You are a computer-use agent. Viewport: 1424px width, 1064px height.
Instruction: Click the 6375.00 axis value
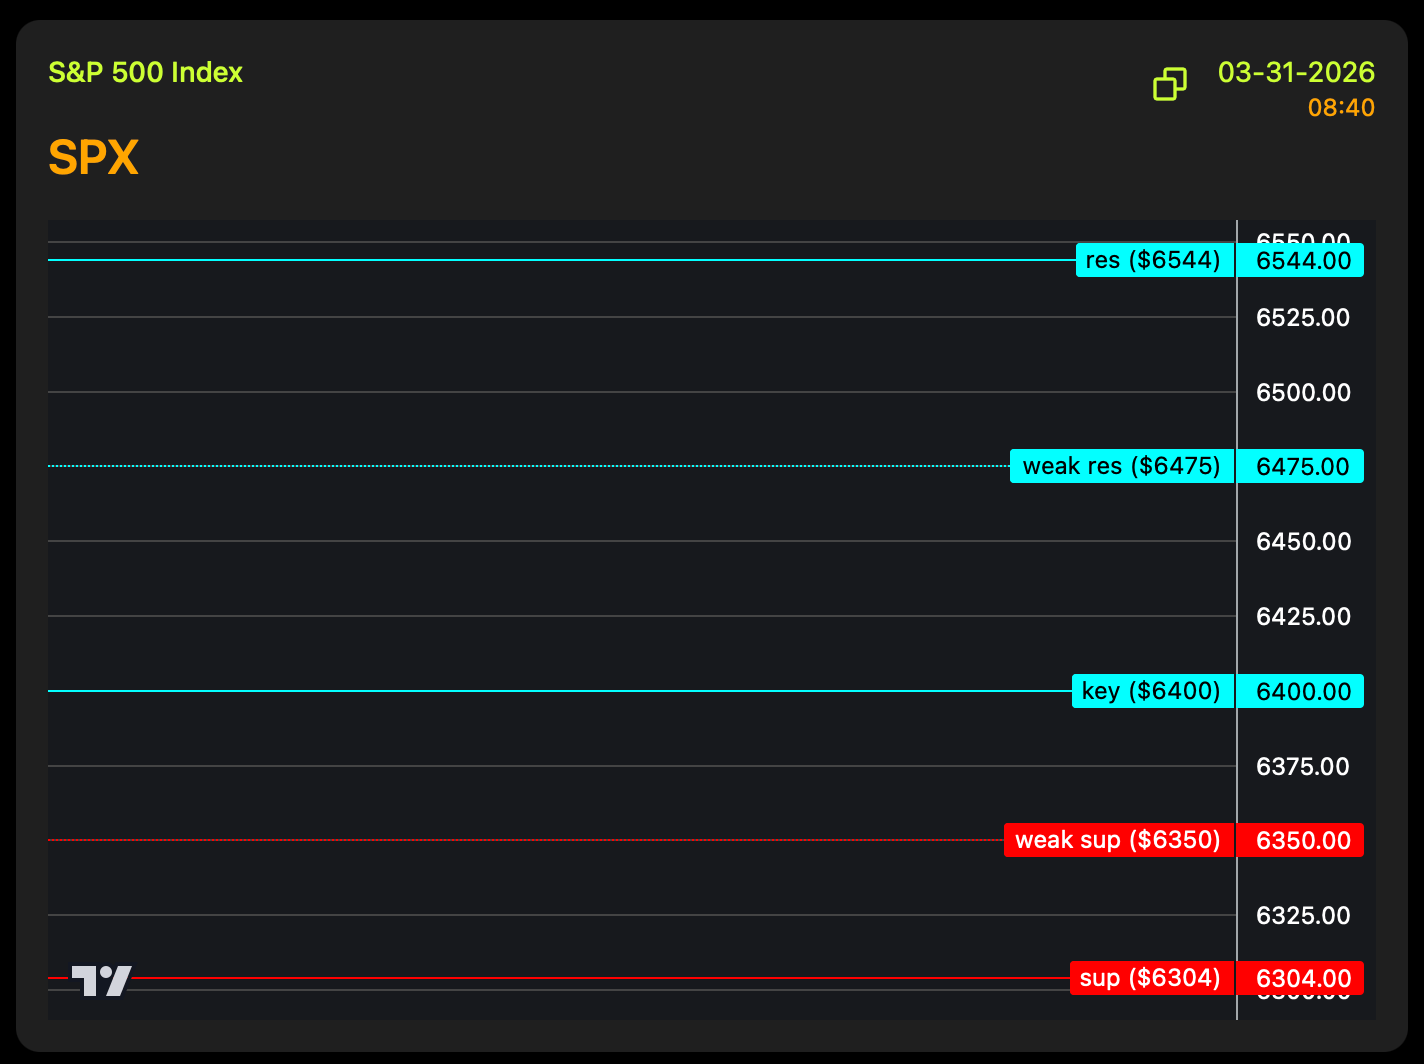click(1303, 766)
